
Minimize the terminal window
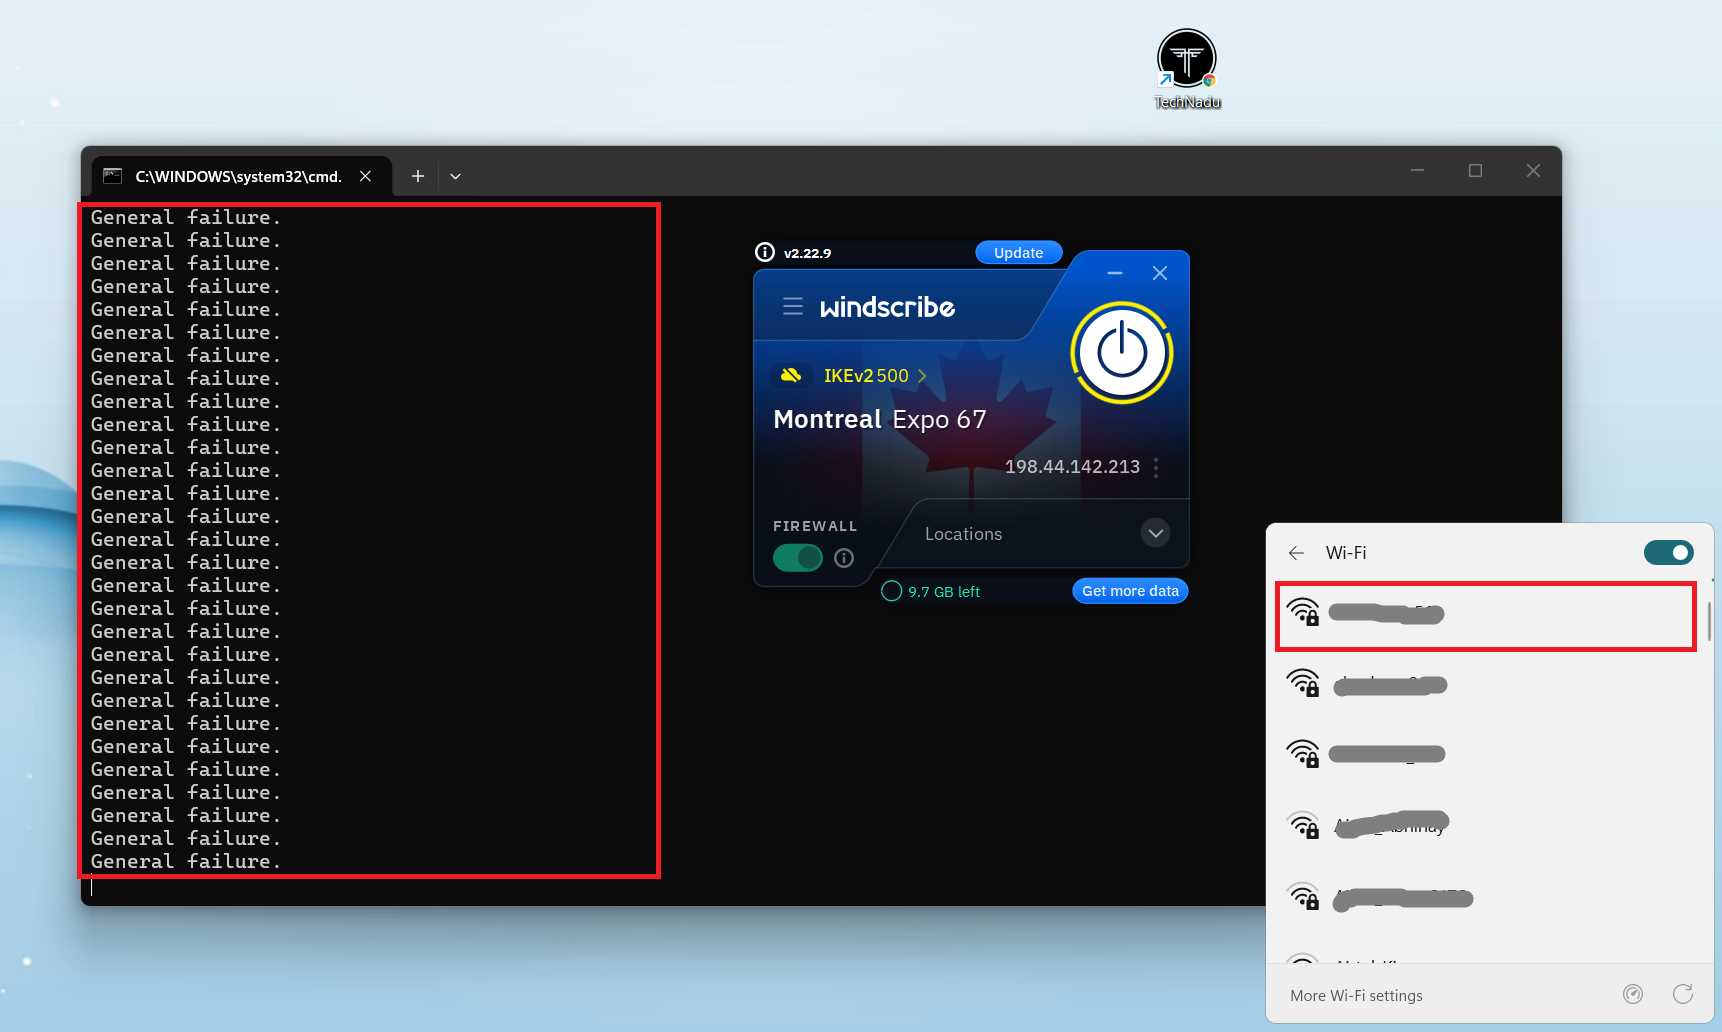coord(1417,171)
